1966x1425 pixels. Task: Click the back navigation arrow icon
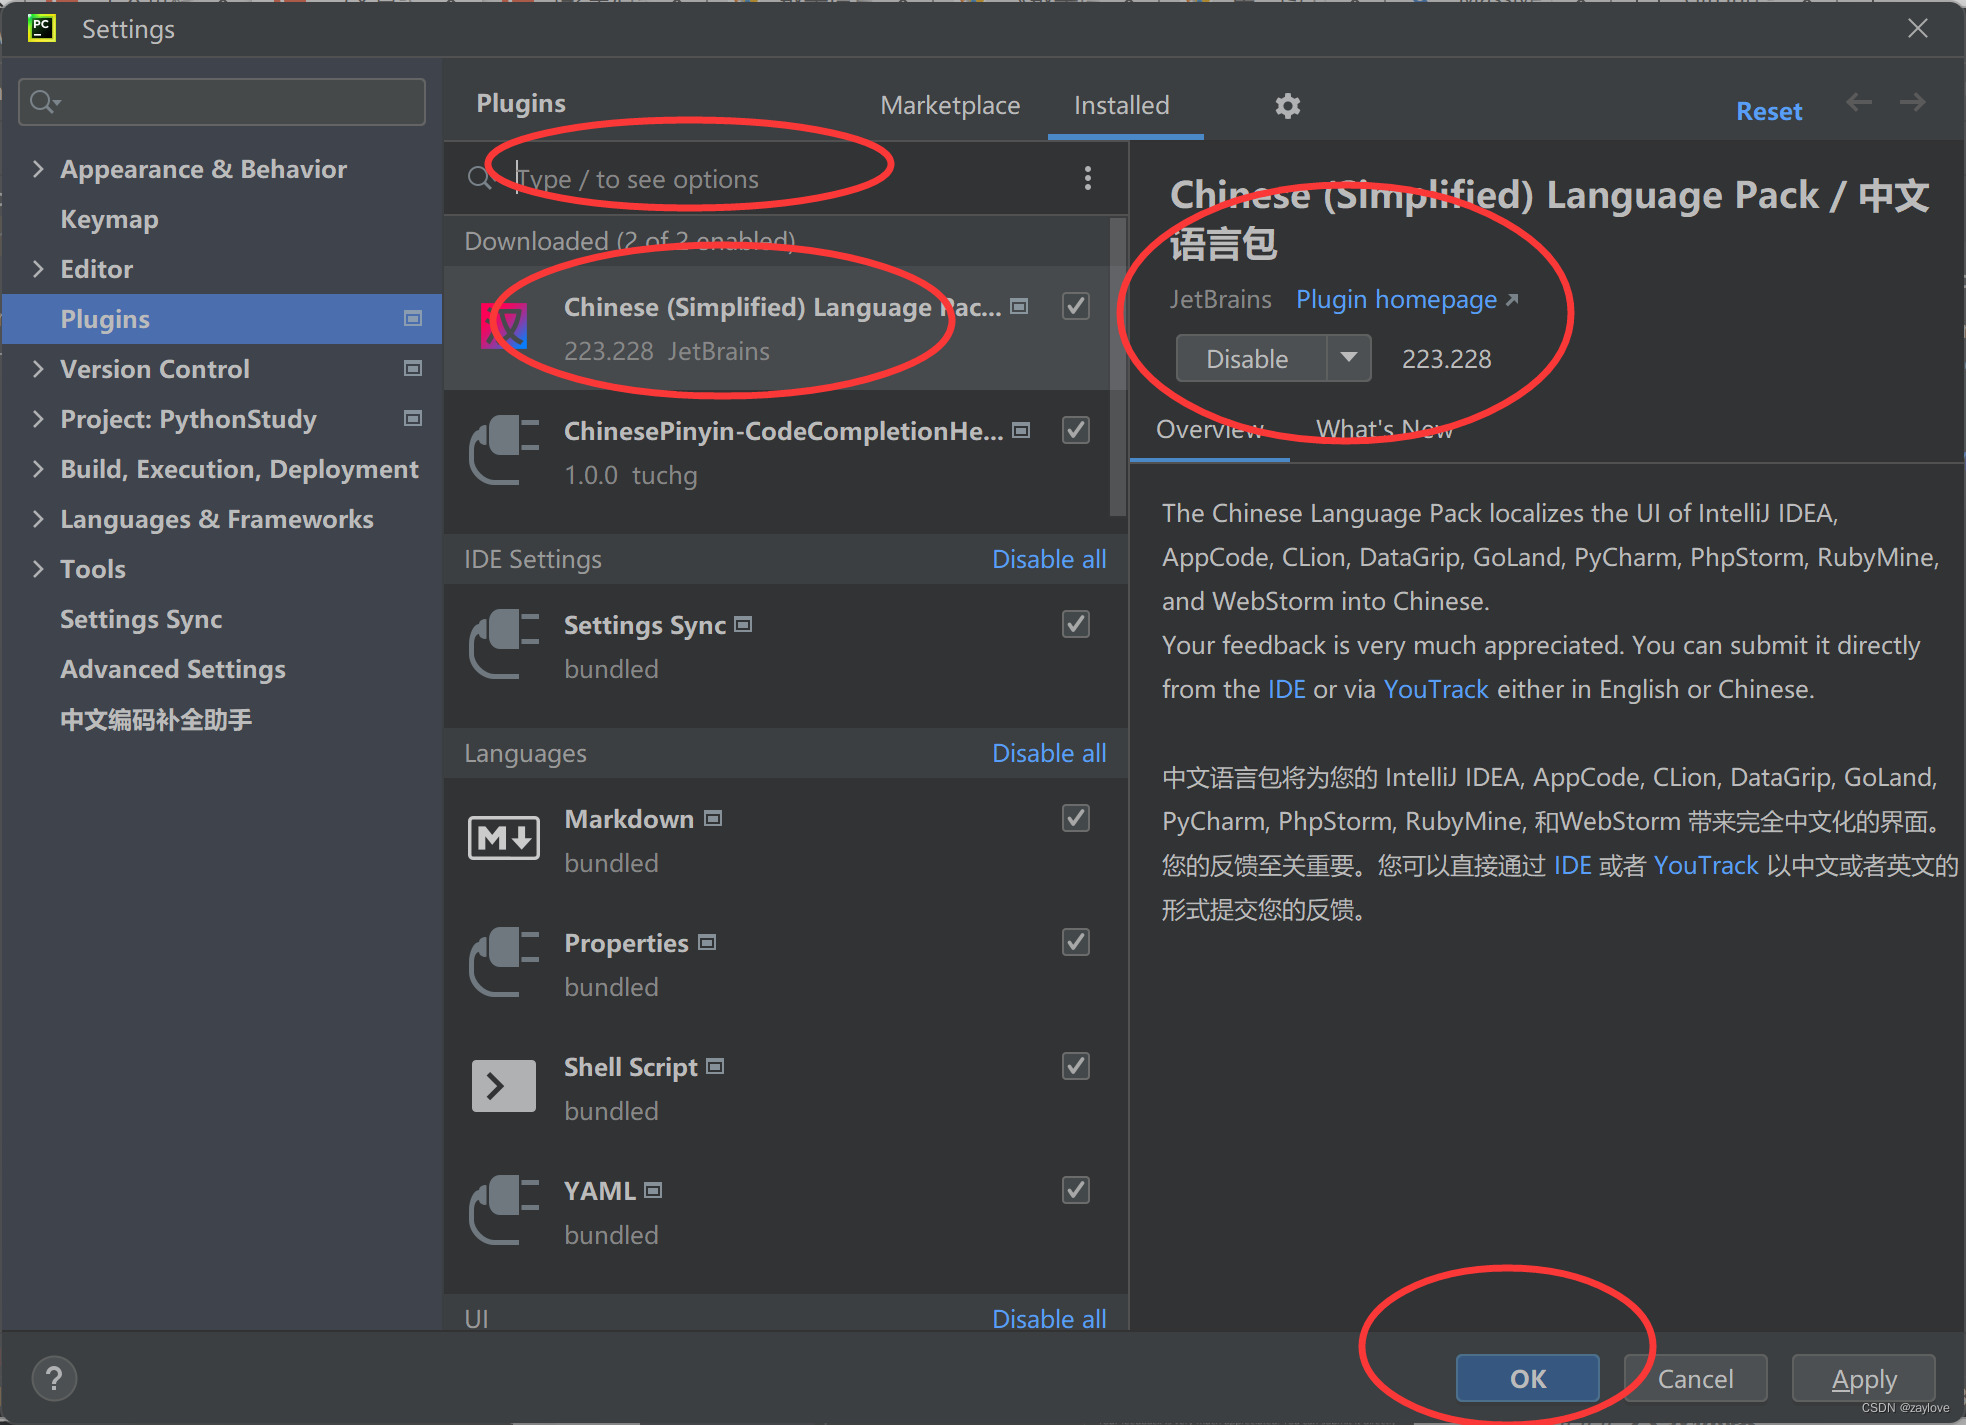[x=1858, y=103]
